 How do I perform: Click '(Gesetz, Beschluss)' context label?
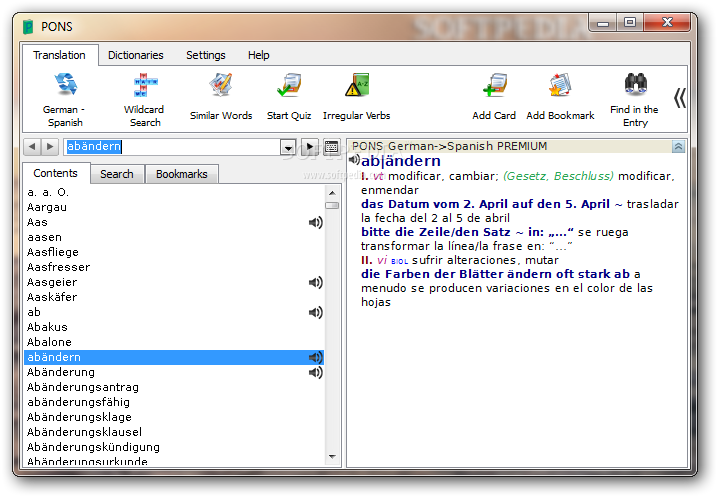[558, 176]
